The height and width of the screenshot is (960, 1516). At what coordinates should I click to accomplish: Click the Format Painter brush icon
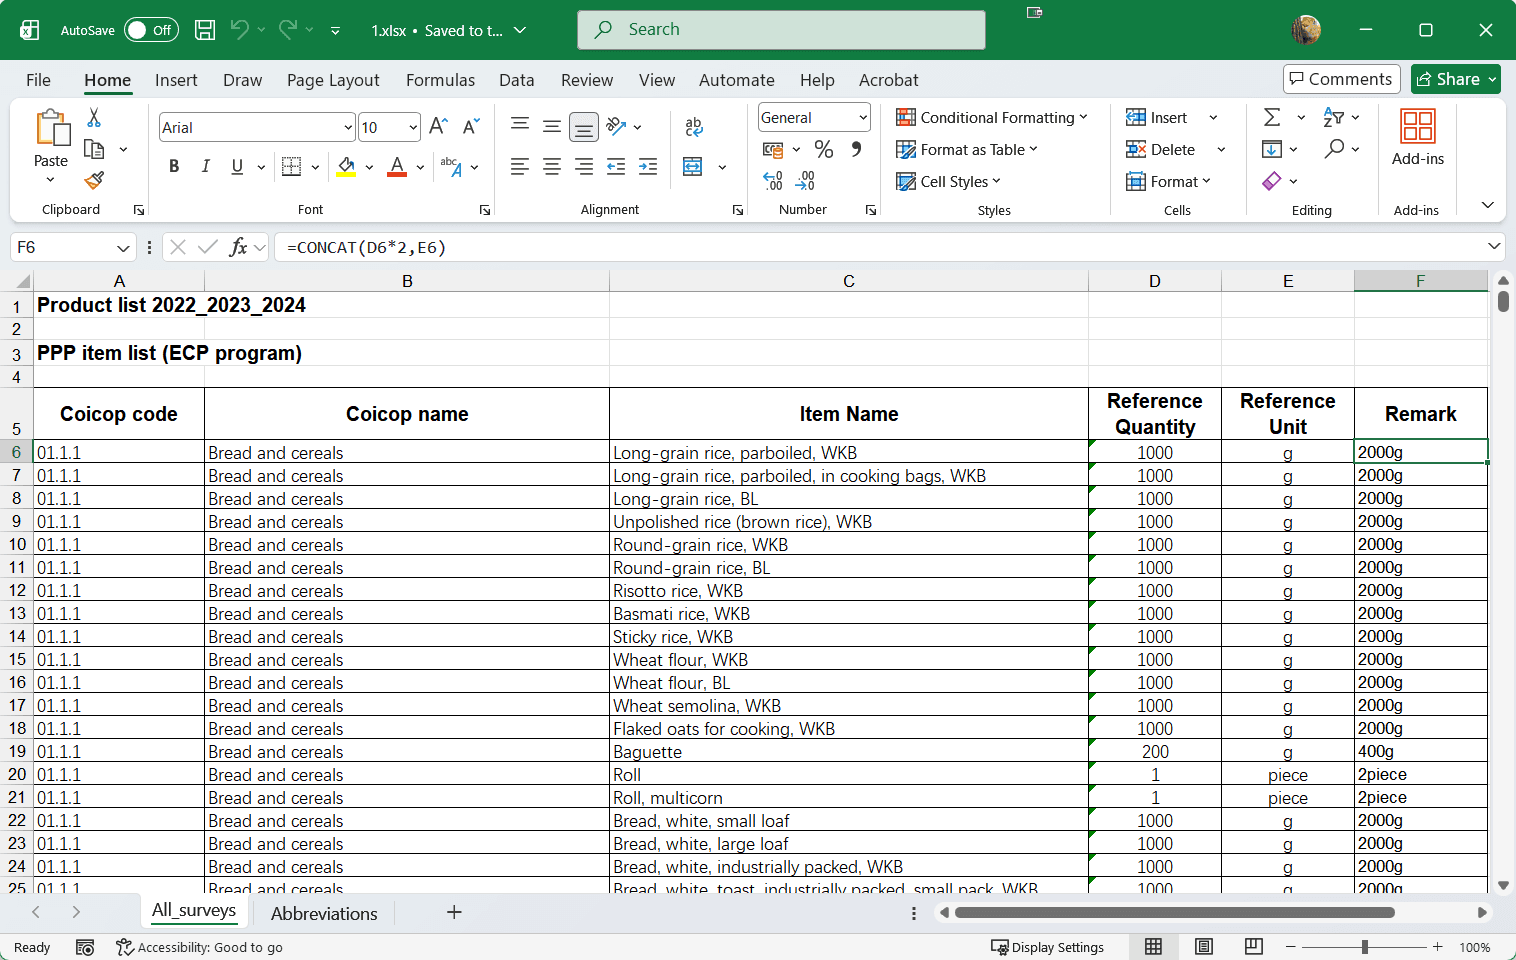pos(94,181)
